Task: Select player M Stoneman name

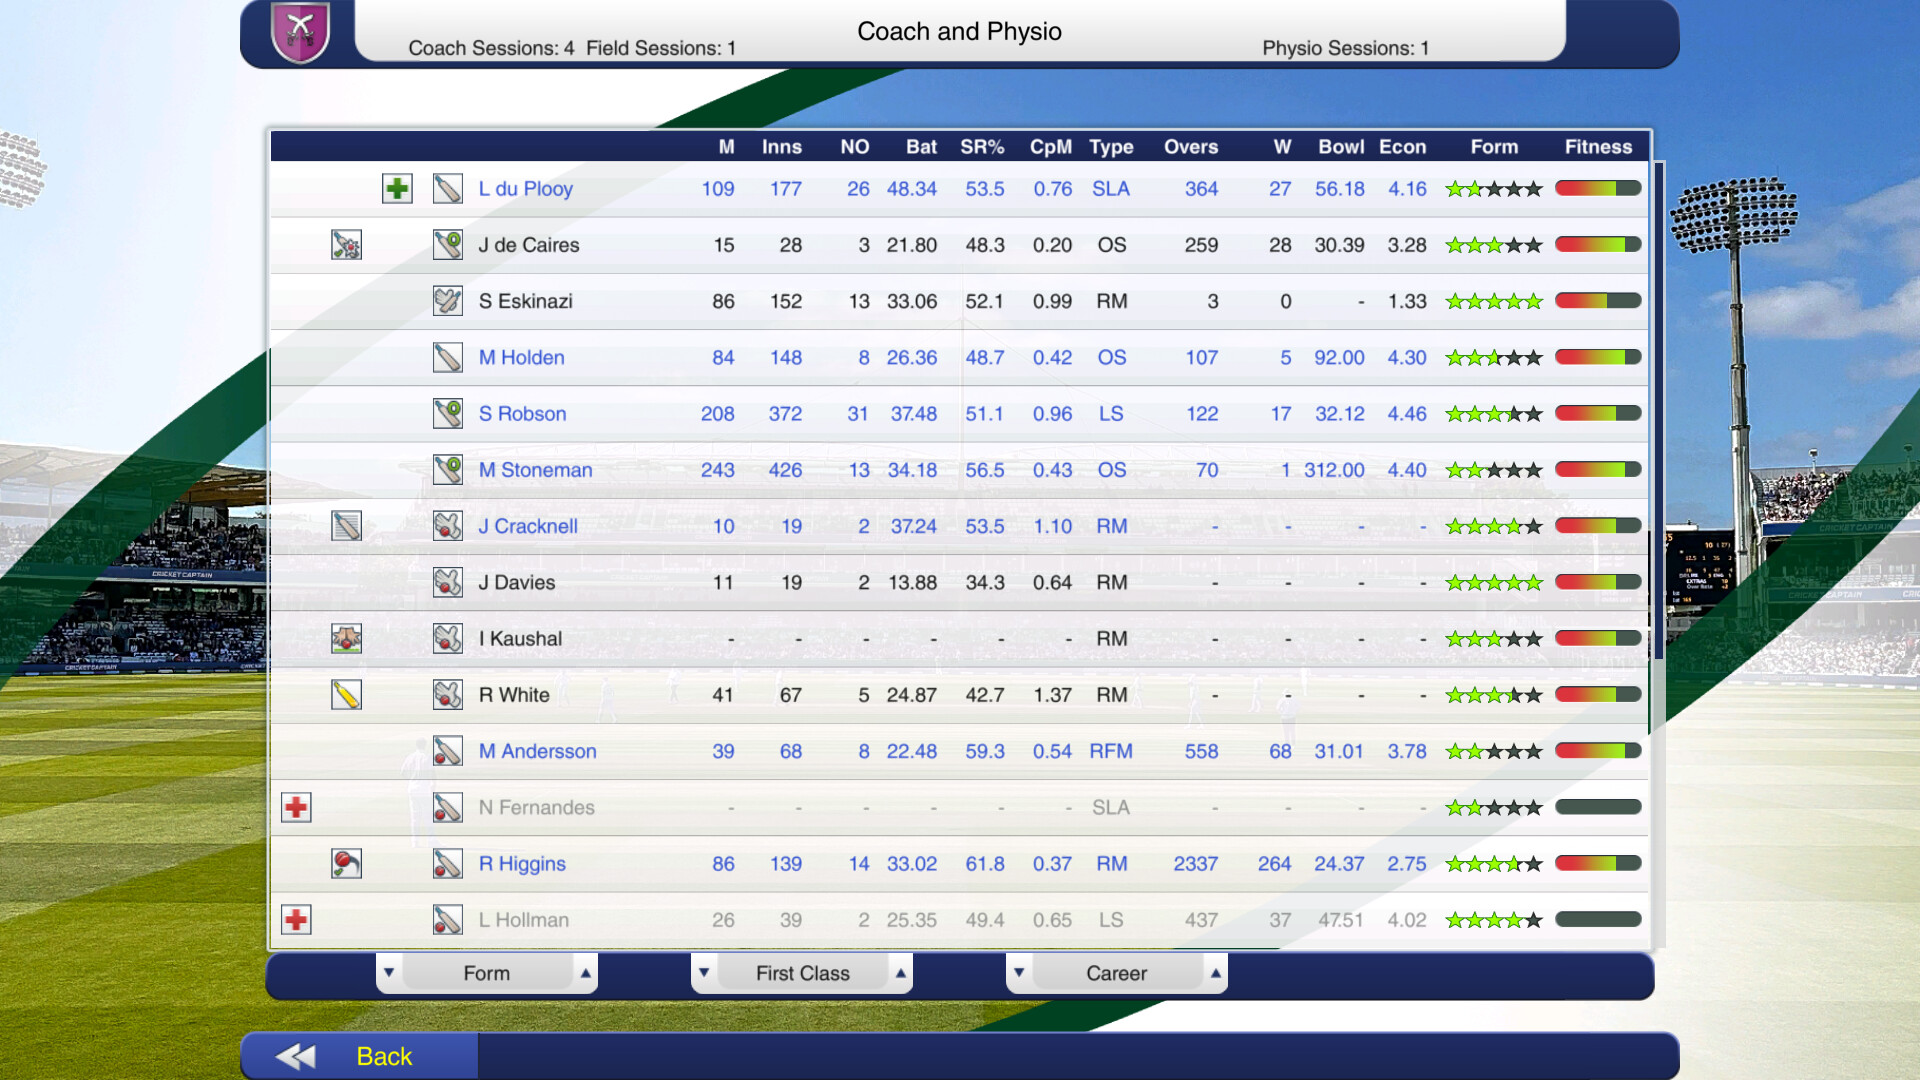Action: (x=535, y=470)
